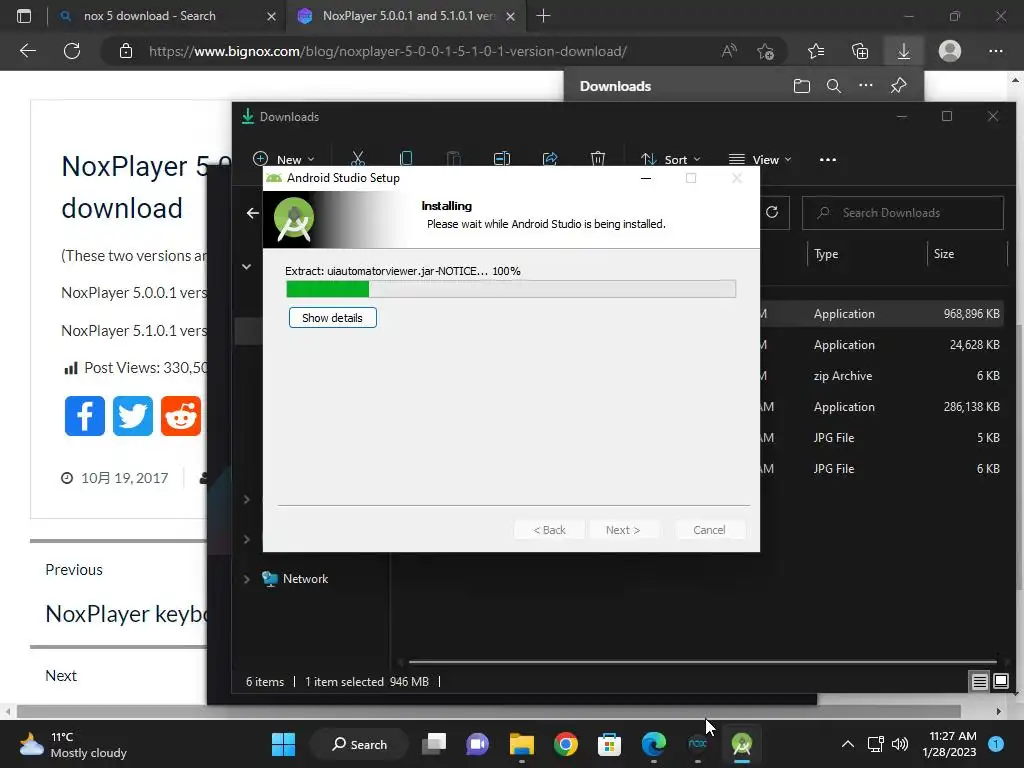1024x768 pixels.
Task: Click the Refresh icon in the Explorer address bar
Action: click(772, 212)
